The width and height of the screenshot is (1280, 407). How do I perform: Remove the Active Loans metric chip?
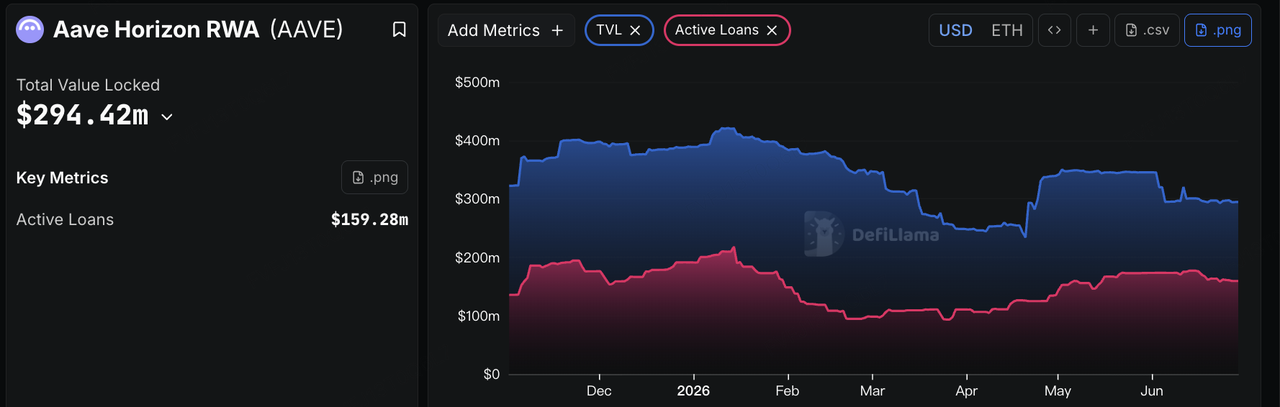772,30
